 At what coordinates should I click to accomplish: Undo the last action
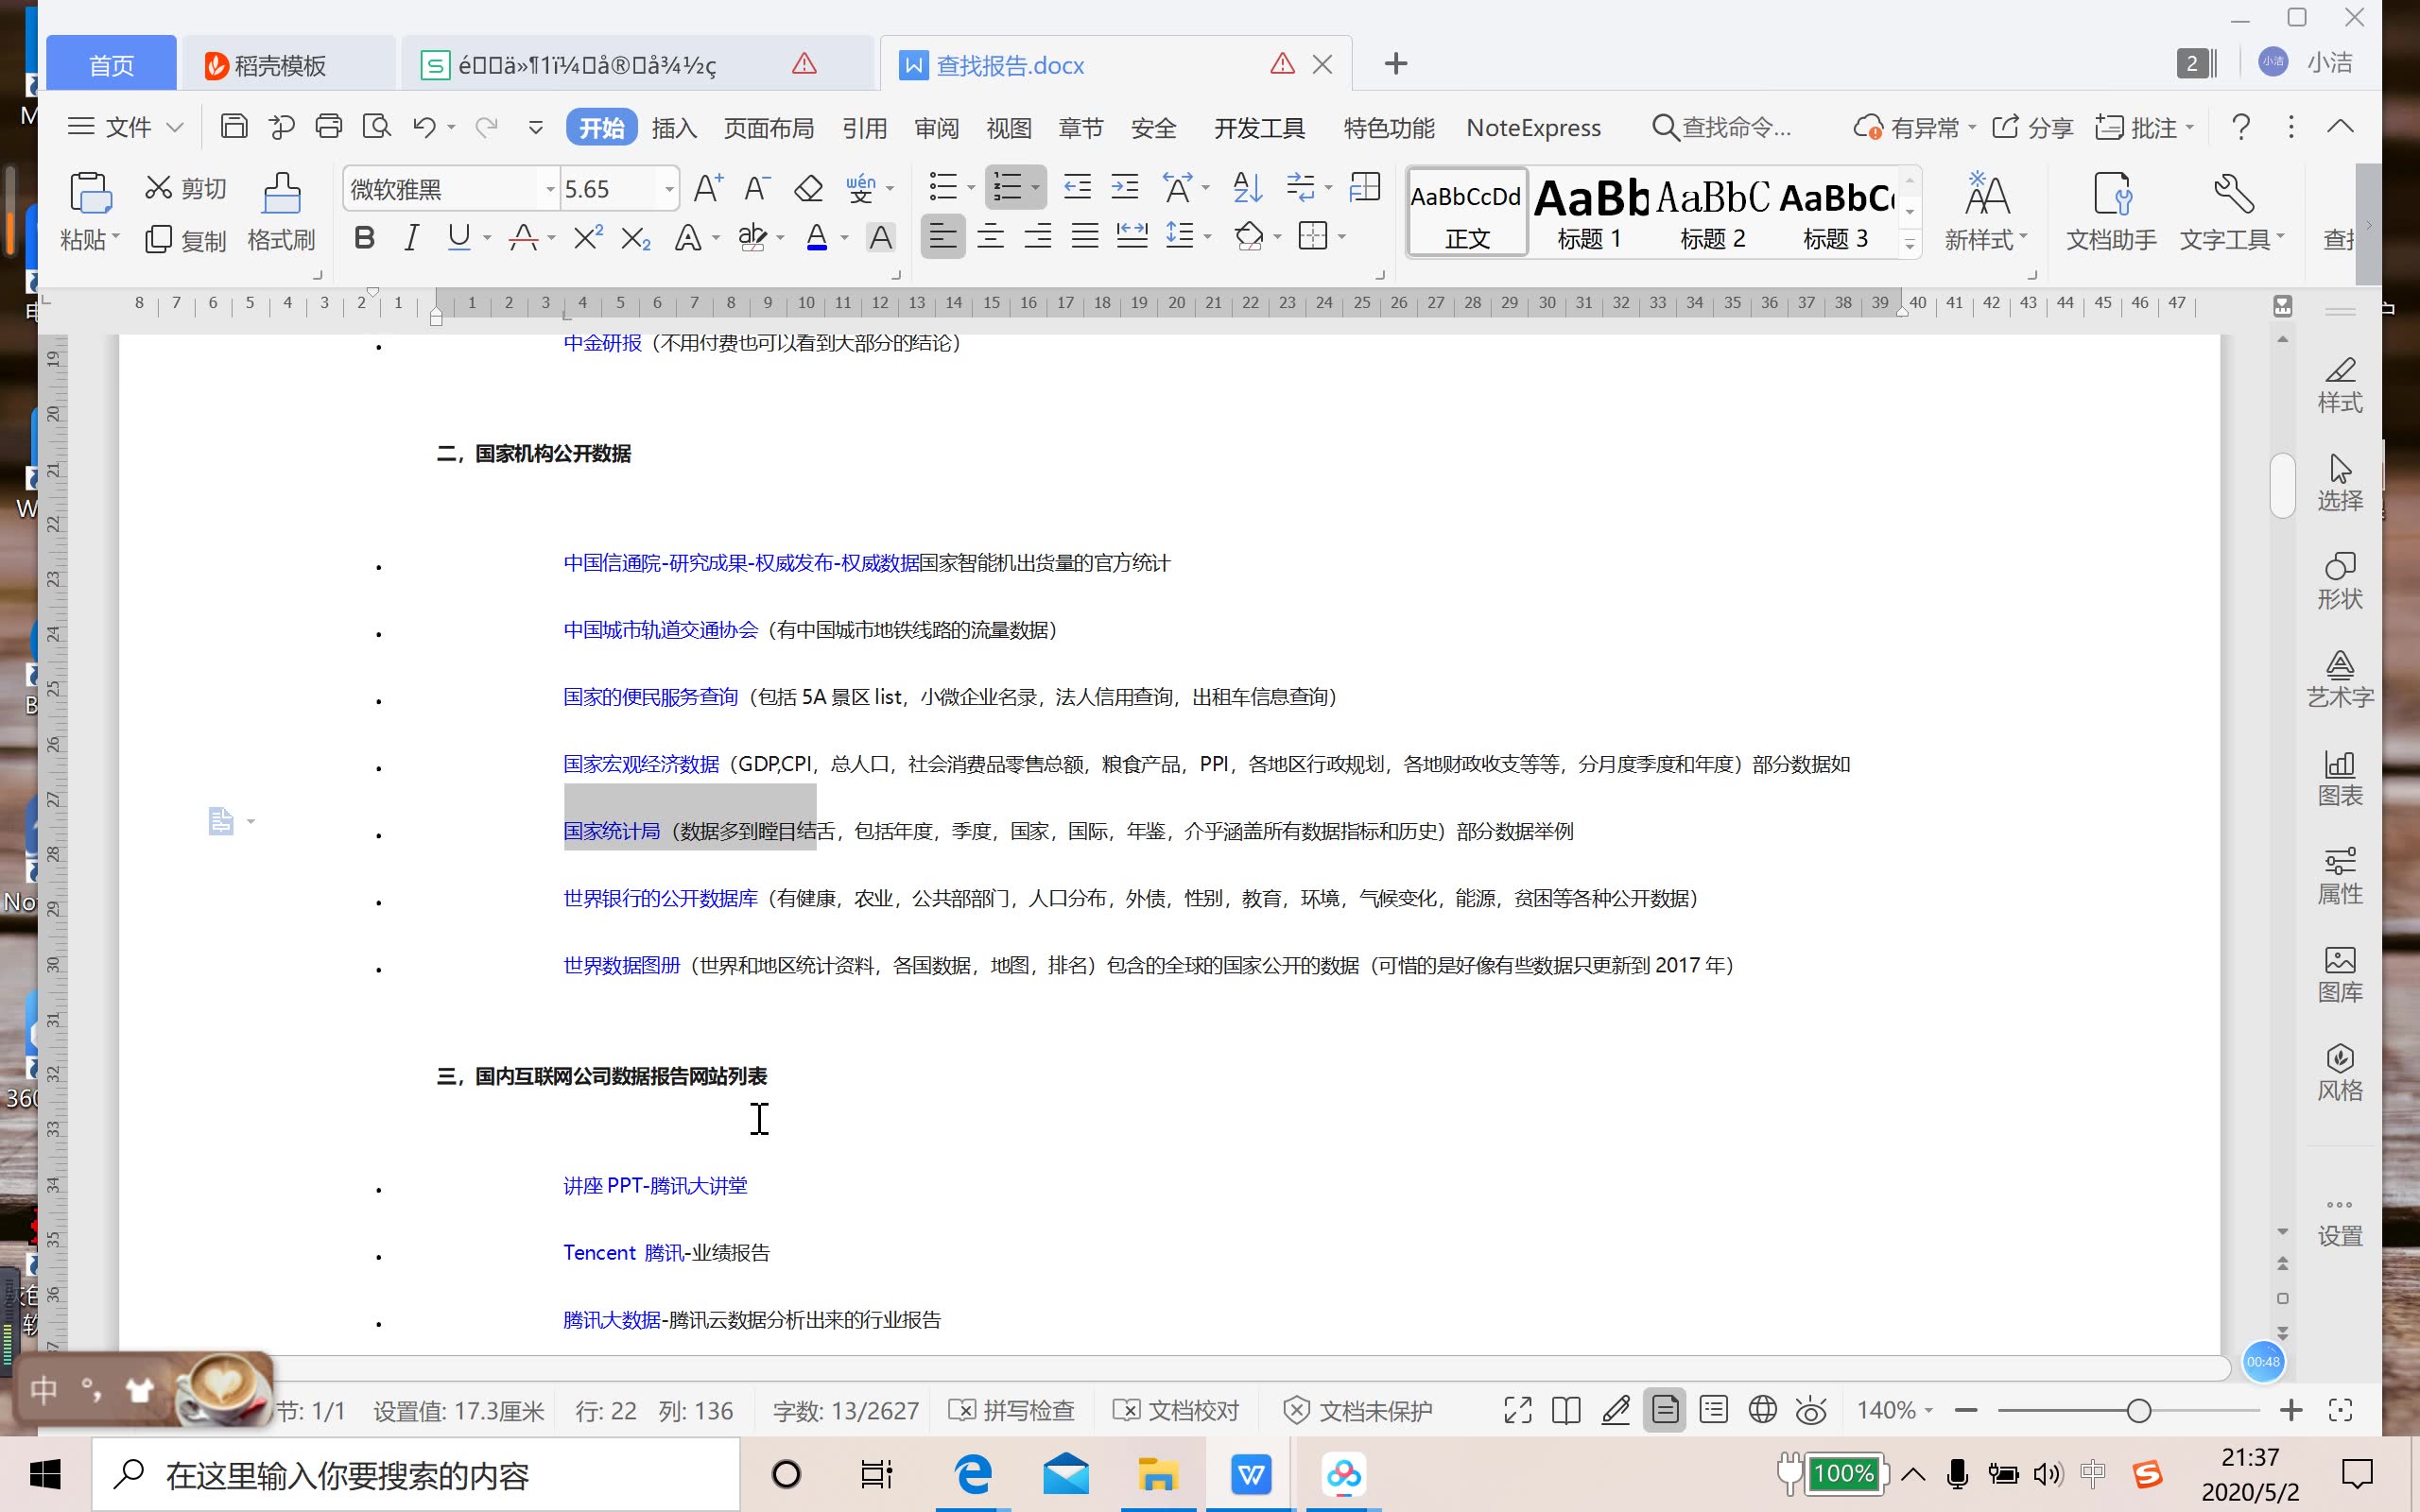pos(424,127)
